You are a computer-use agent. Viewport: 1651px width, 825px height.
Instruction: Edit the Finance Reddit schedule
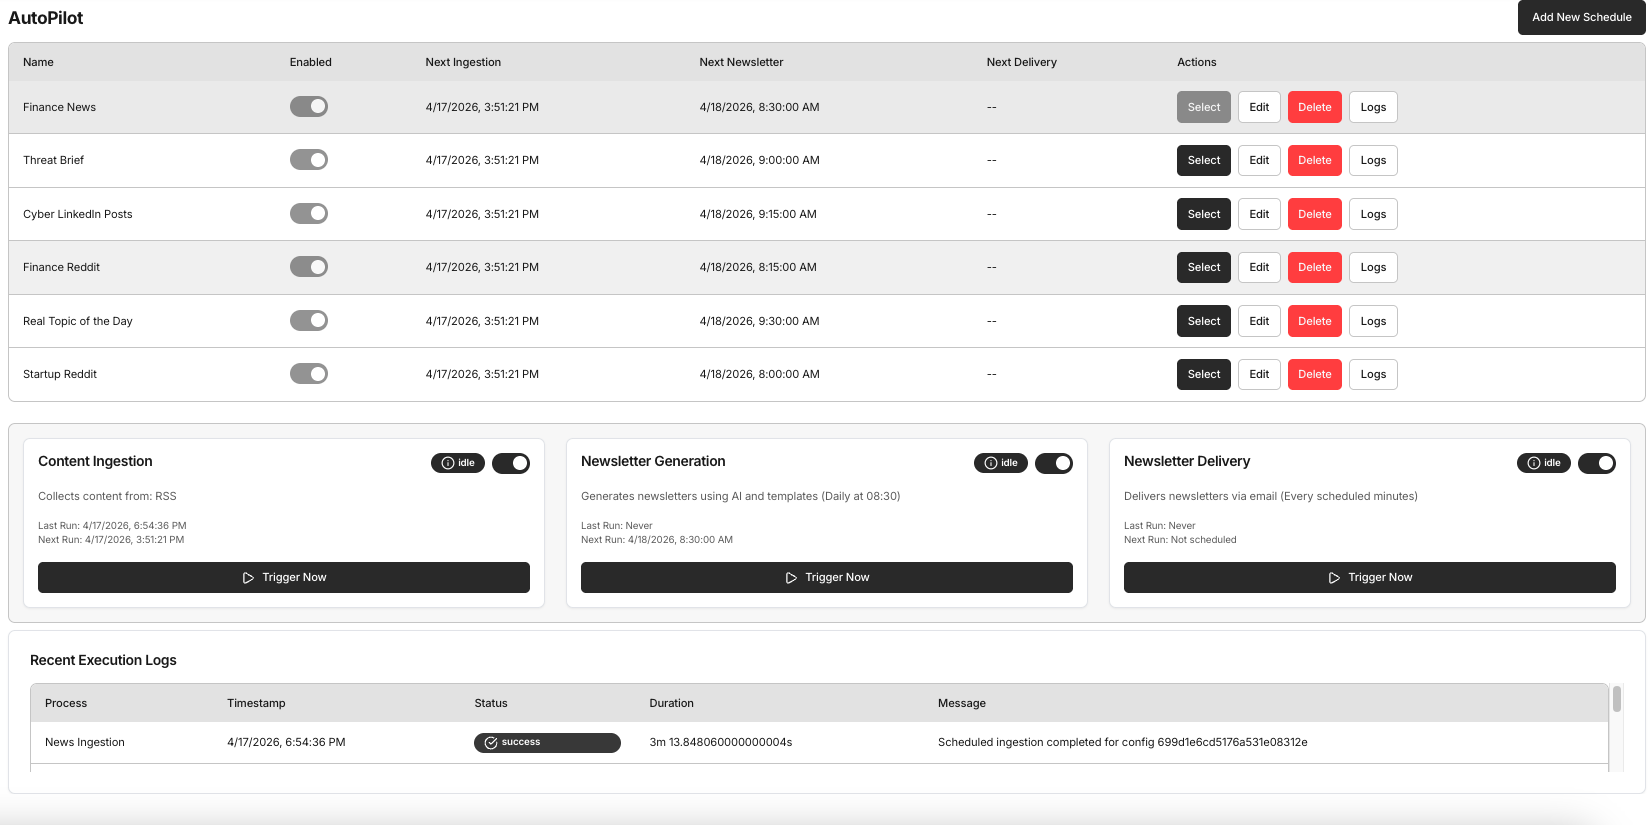coord(1259,267)
